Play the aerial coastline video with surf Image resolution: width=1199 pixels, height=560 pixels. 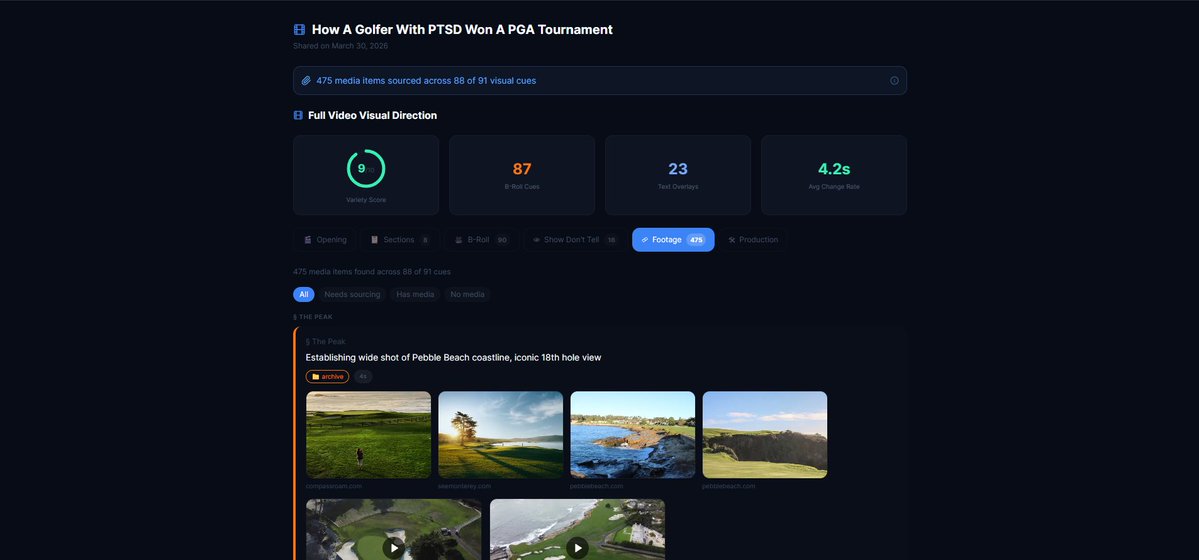point(577,547)
